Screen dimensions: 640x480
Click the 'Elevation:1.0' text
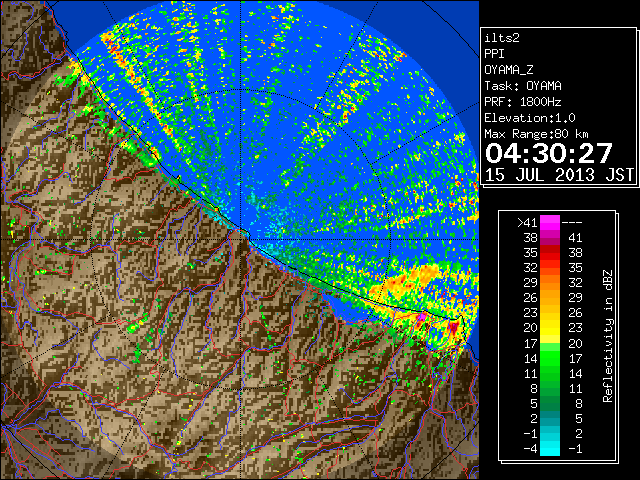click(530, 118)
